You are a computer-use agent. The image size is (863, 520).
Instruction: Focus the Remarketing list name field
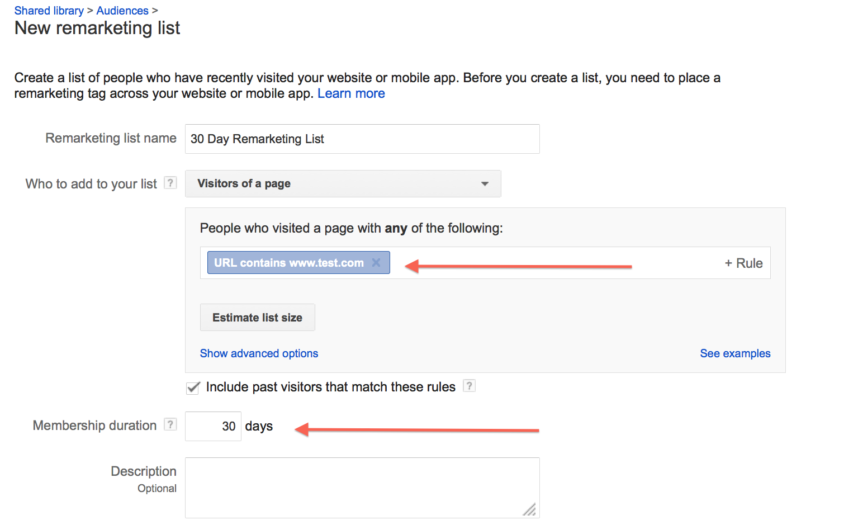pyautogui.click(x=362, y=139)
